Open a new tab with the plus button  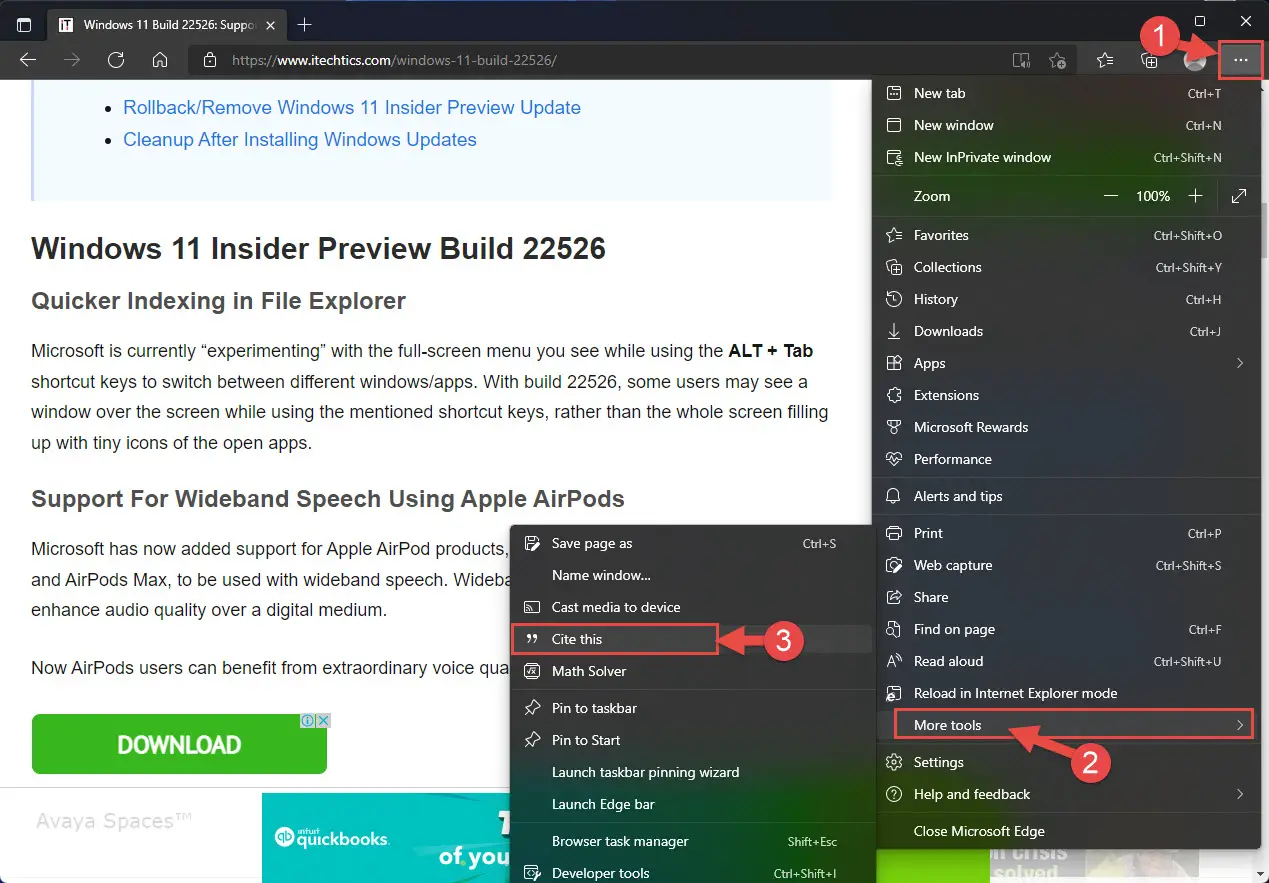pyautogui.click(x=305, y=24)
